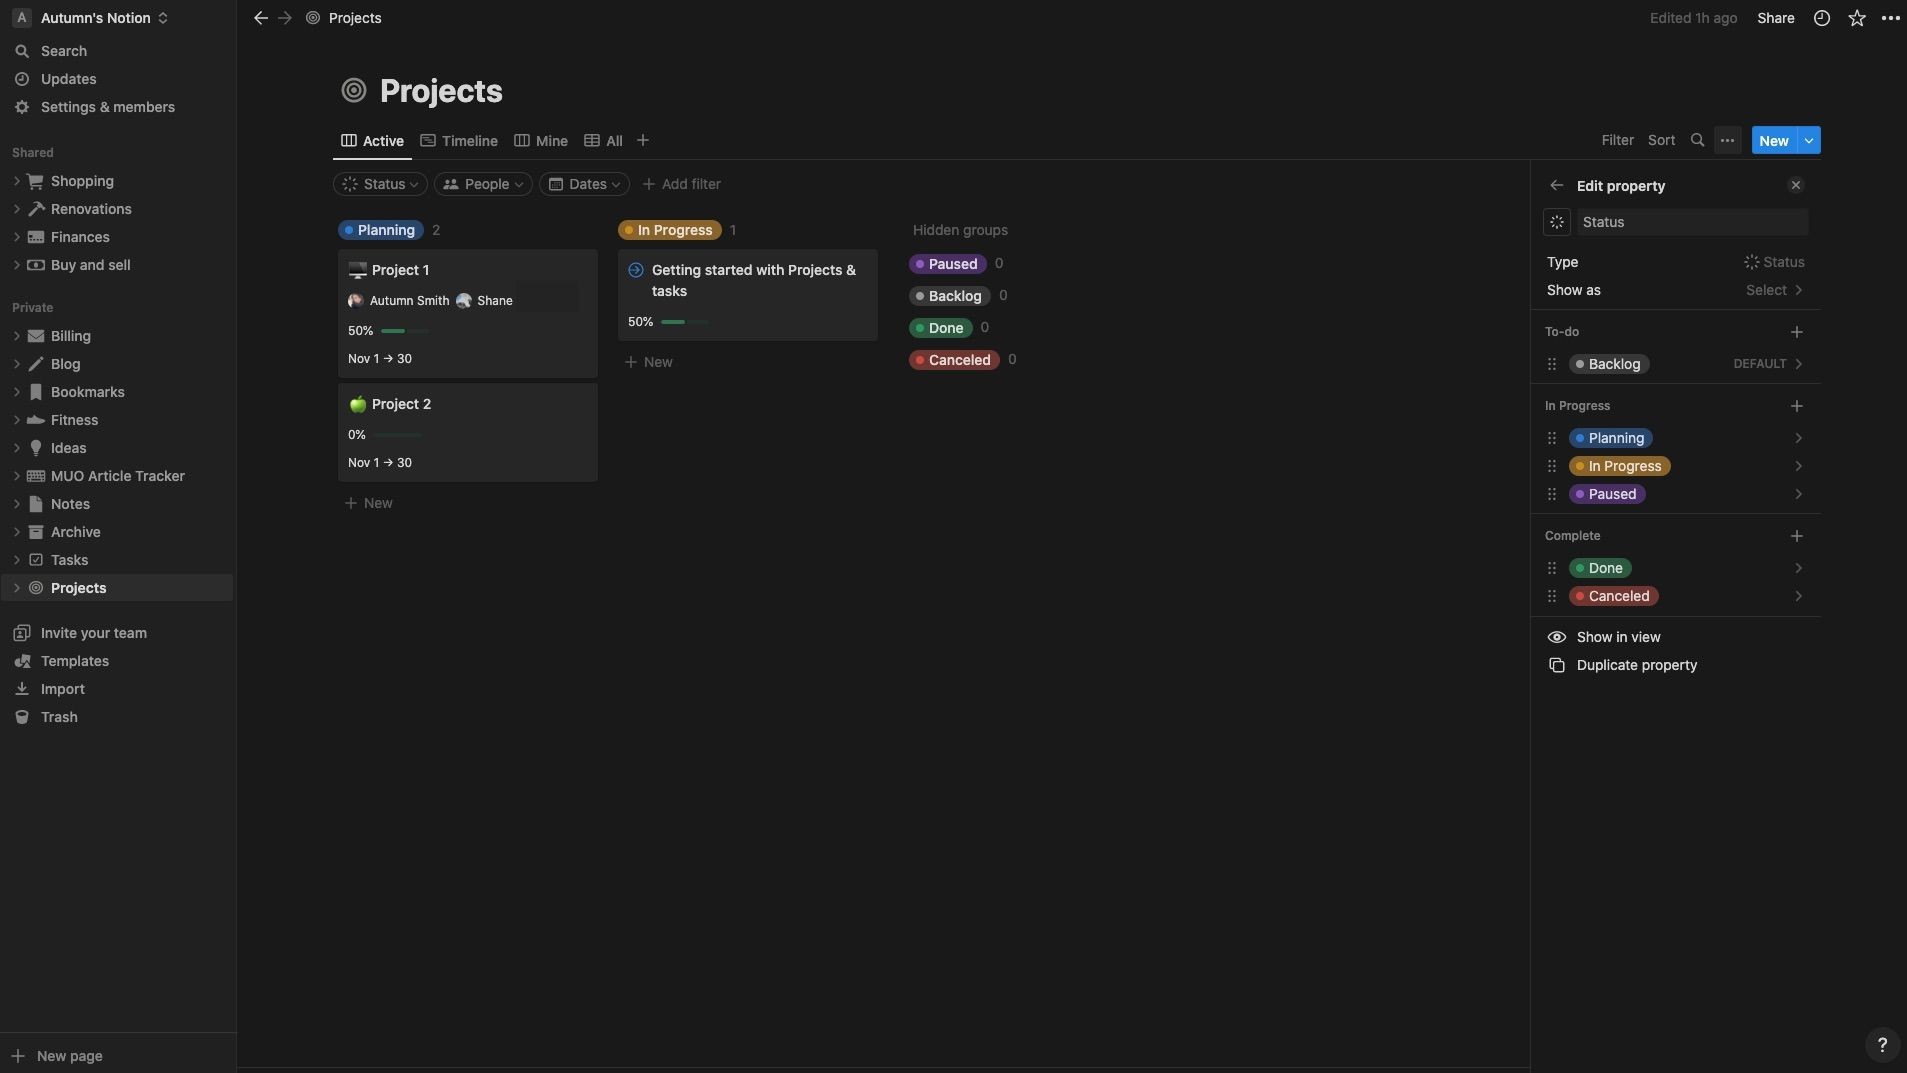Open the page options menu at top right
The width and height of the screenshot is (1907, 1073).
[1890, 18]
